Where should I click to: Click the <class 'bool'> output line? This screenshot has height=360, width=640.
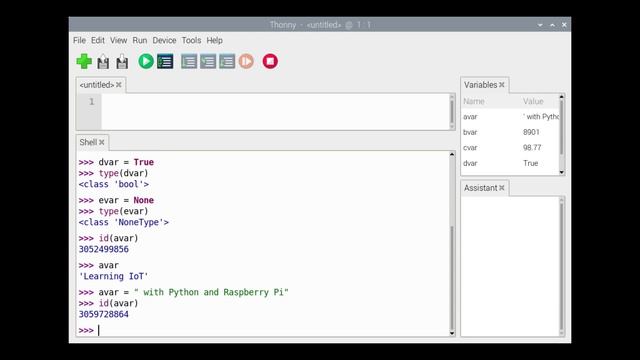(114, 184)
